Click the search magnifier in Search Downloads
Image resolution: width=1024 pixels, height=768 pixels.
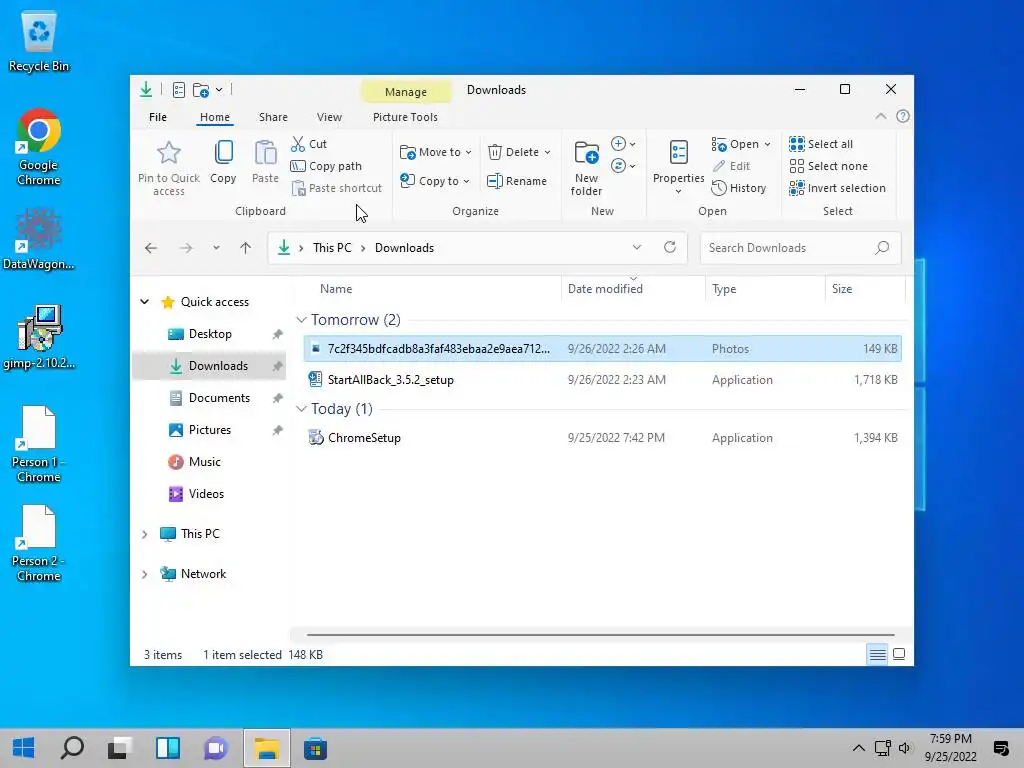click(x=882, y=248)
